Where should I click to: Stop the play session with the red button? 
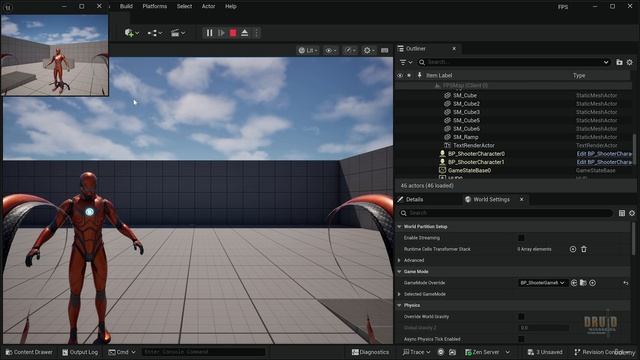tap(233, 33)
